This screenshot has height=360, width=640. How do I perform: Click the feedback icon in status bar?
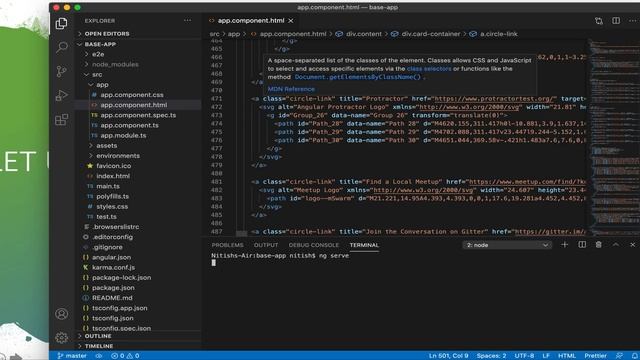pyautogui.click(x=619, y=356)
